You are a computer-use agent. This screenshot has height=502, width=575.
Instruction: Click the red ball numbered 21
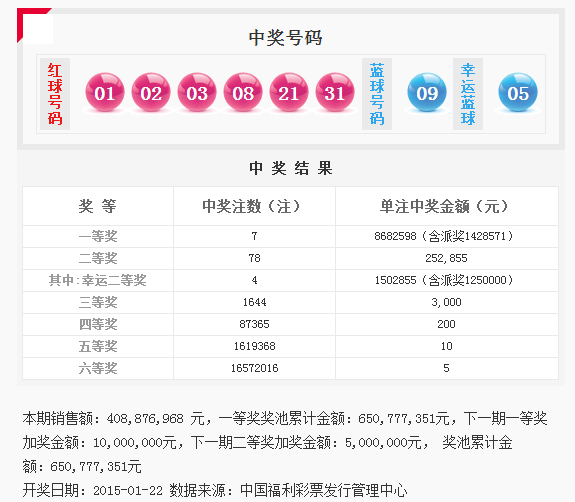289,92
